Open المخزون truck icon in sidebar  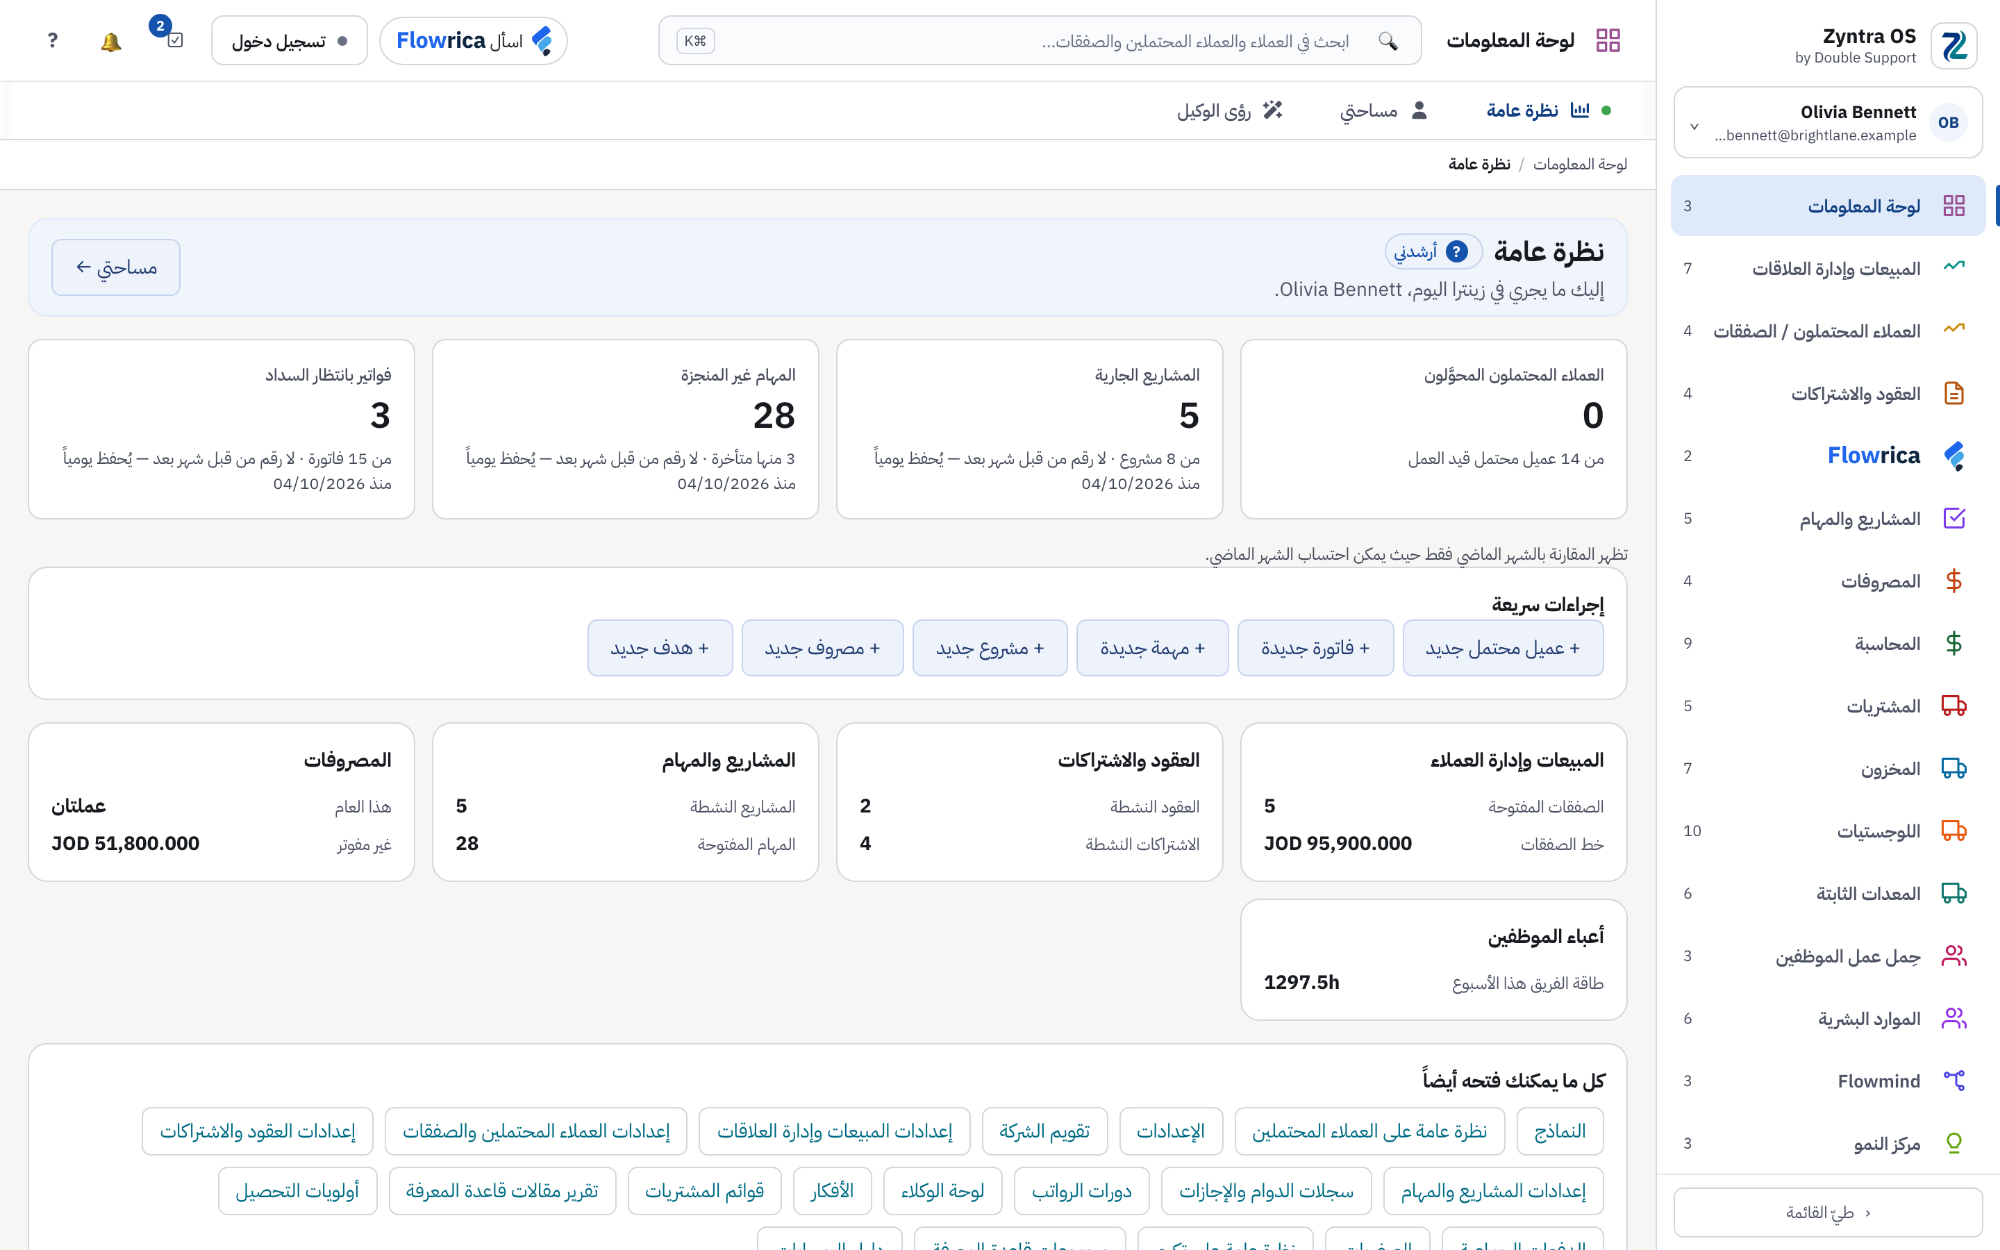pos(1954,768)
